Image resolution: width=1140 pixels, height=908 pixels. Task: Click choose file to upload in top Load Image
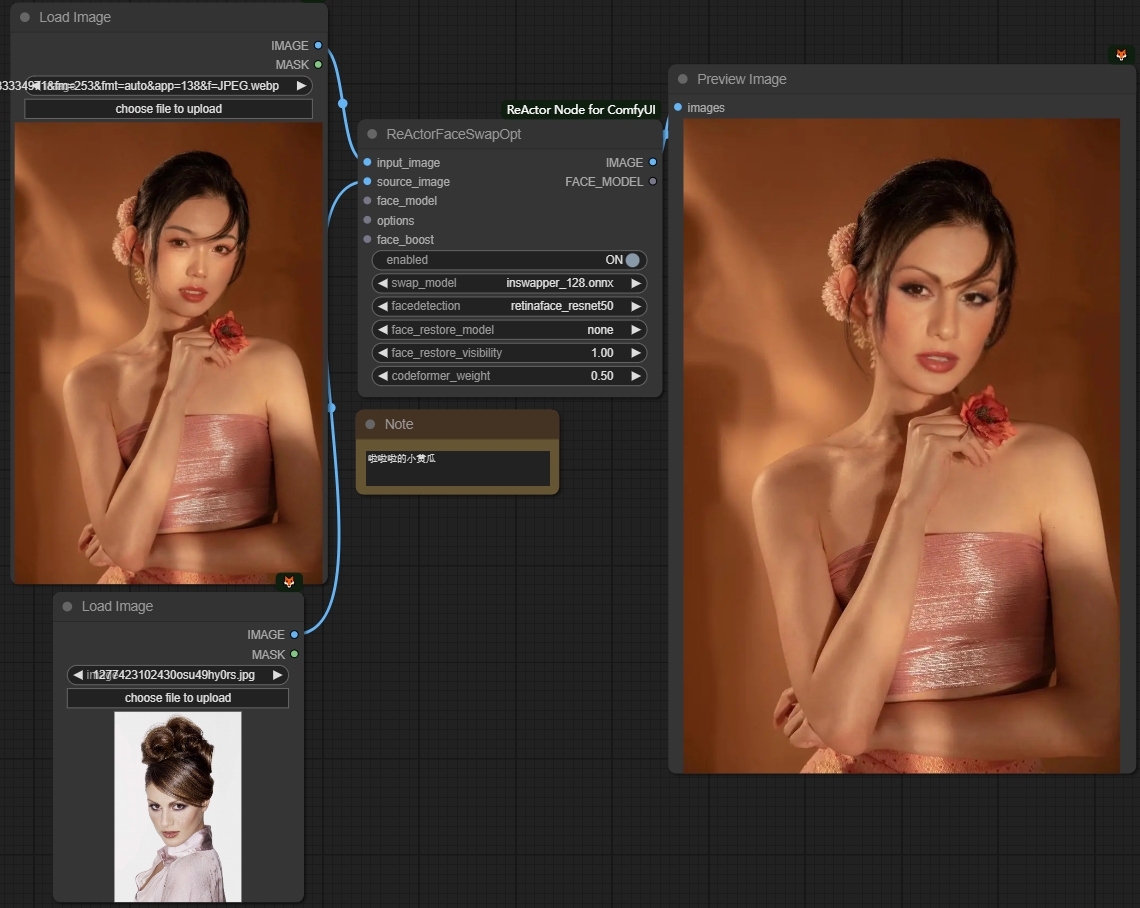pos(168,109)
